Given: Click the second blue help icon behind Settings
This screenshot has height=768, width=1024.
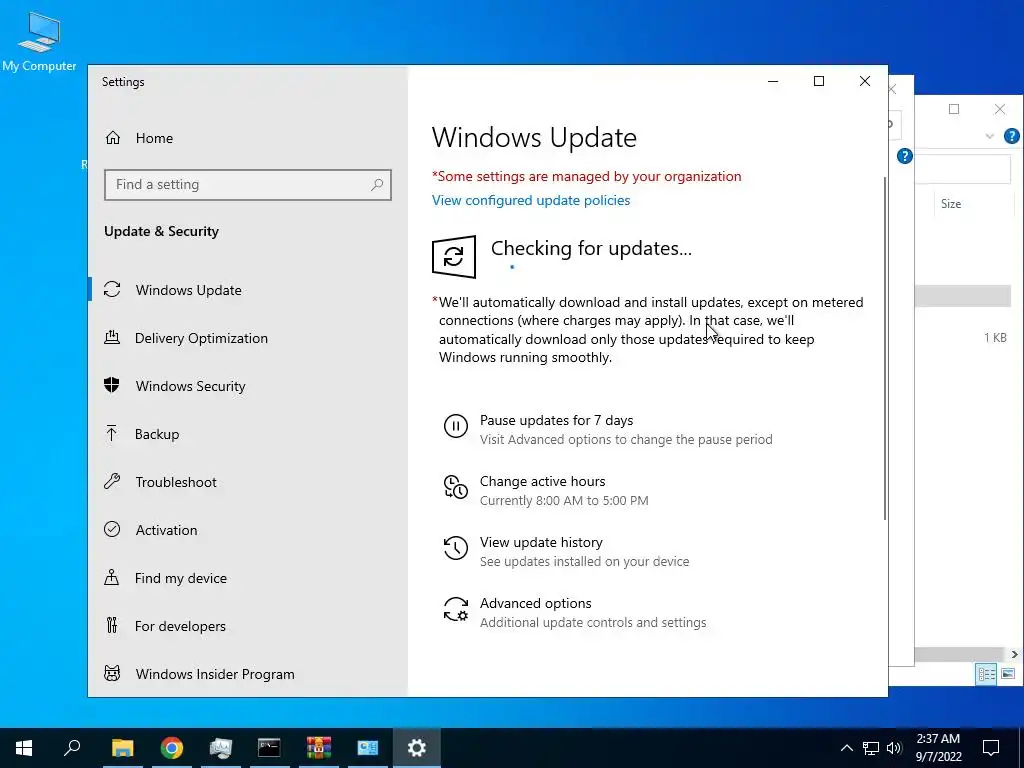Looking at the screenshot, I should pos(904,156).
